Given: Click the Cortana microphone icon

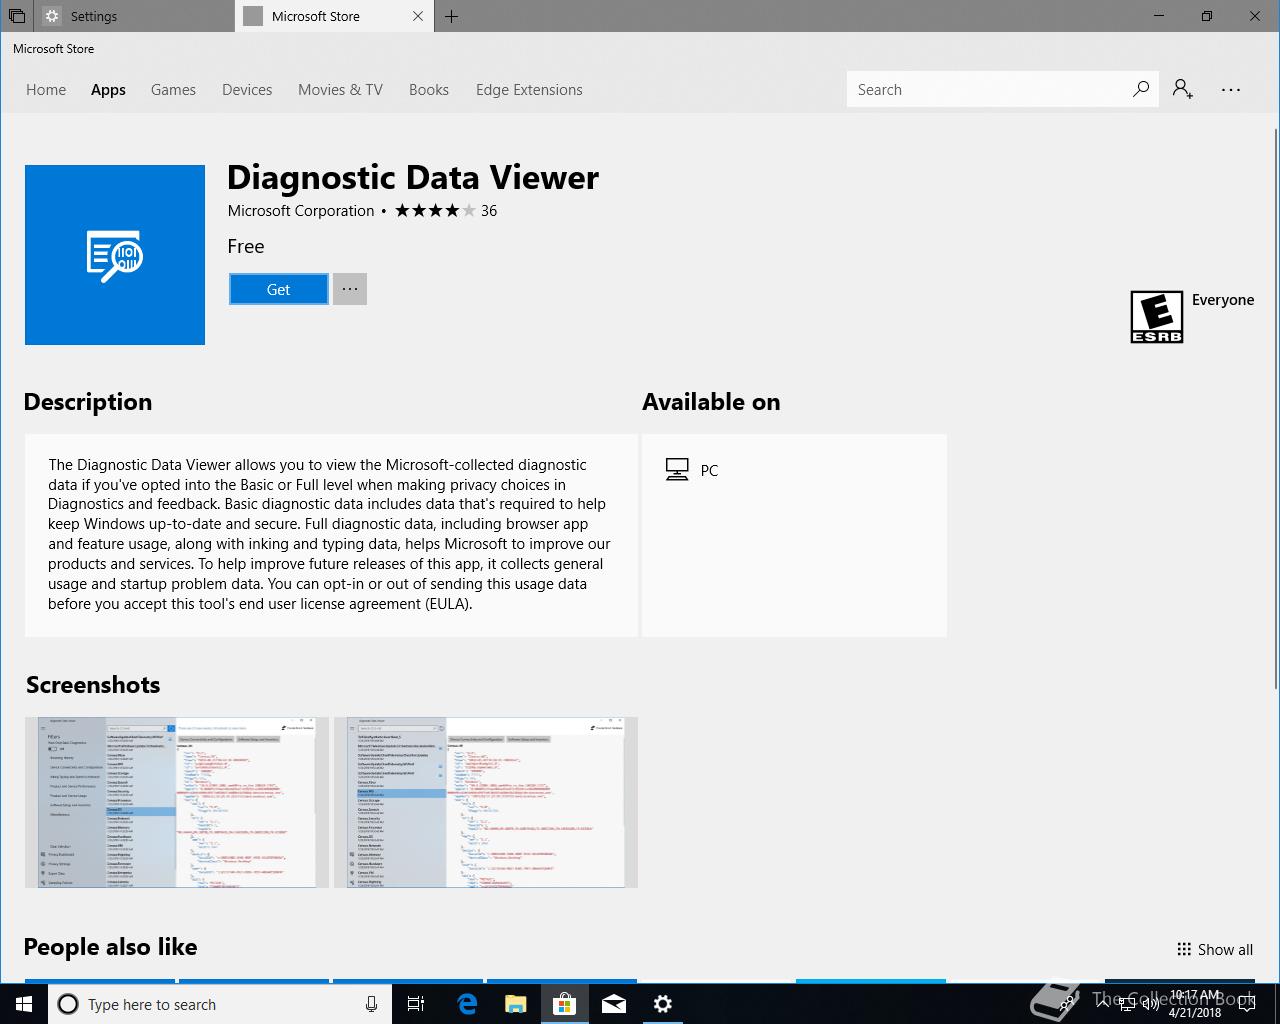Looking at the screenshot, I should tap(371, 1004).
